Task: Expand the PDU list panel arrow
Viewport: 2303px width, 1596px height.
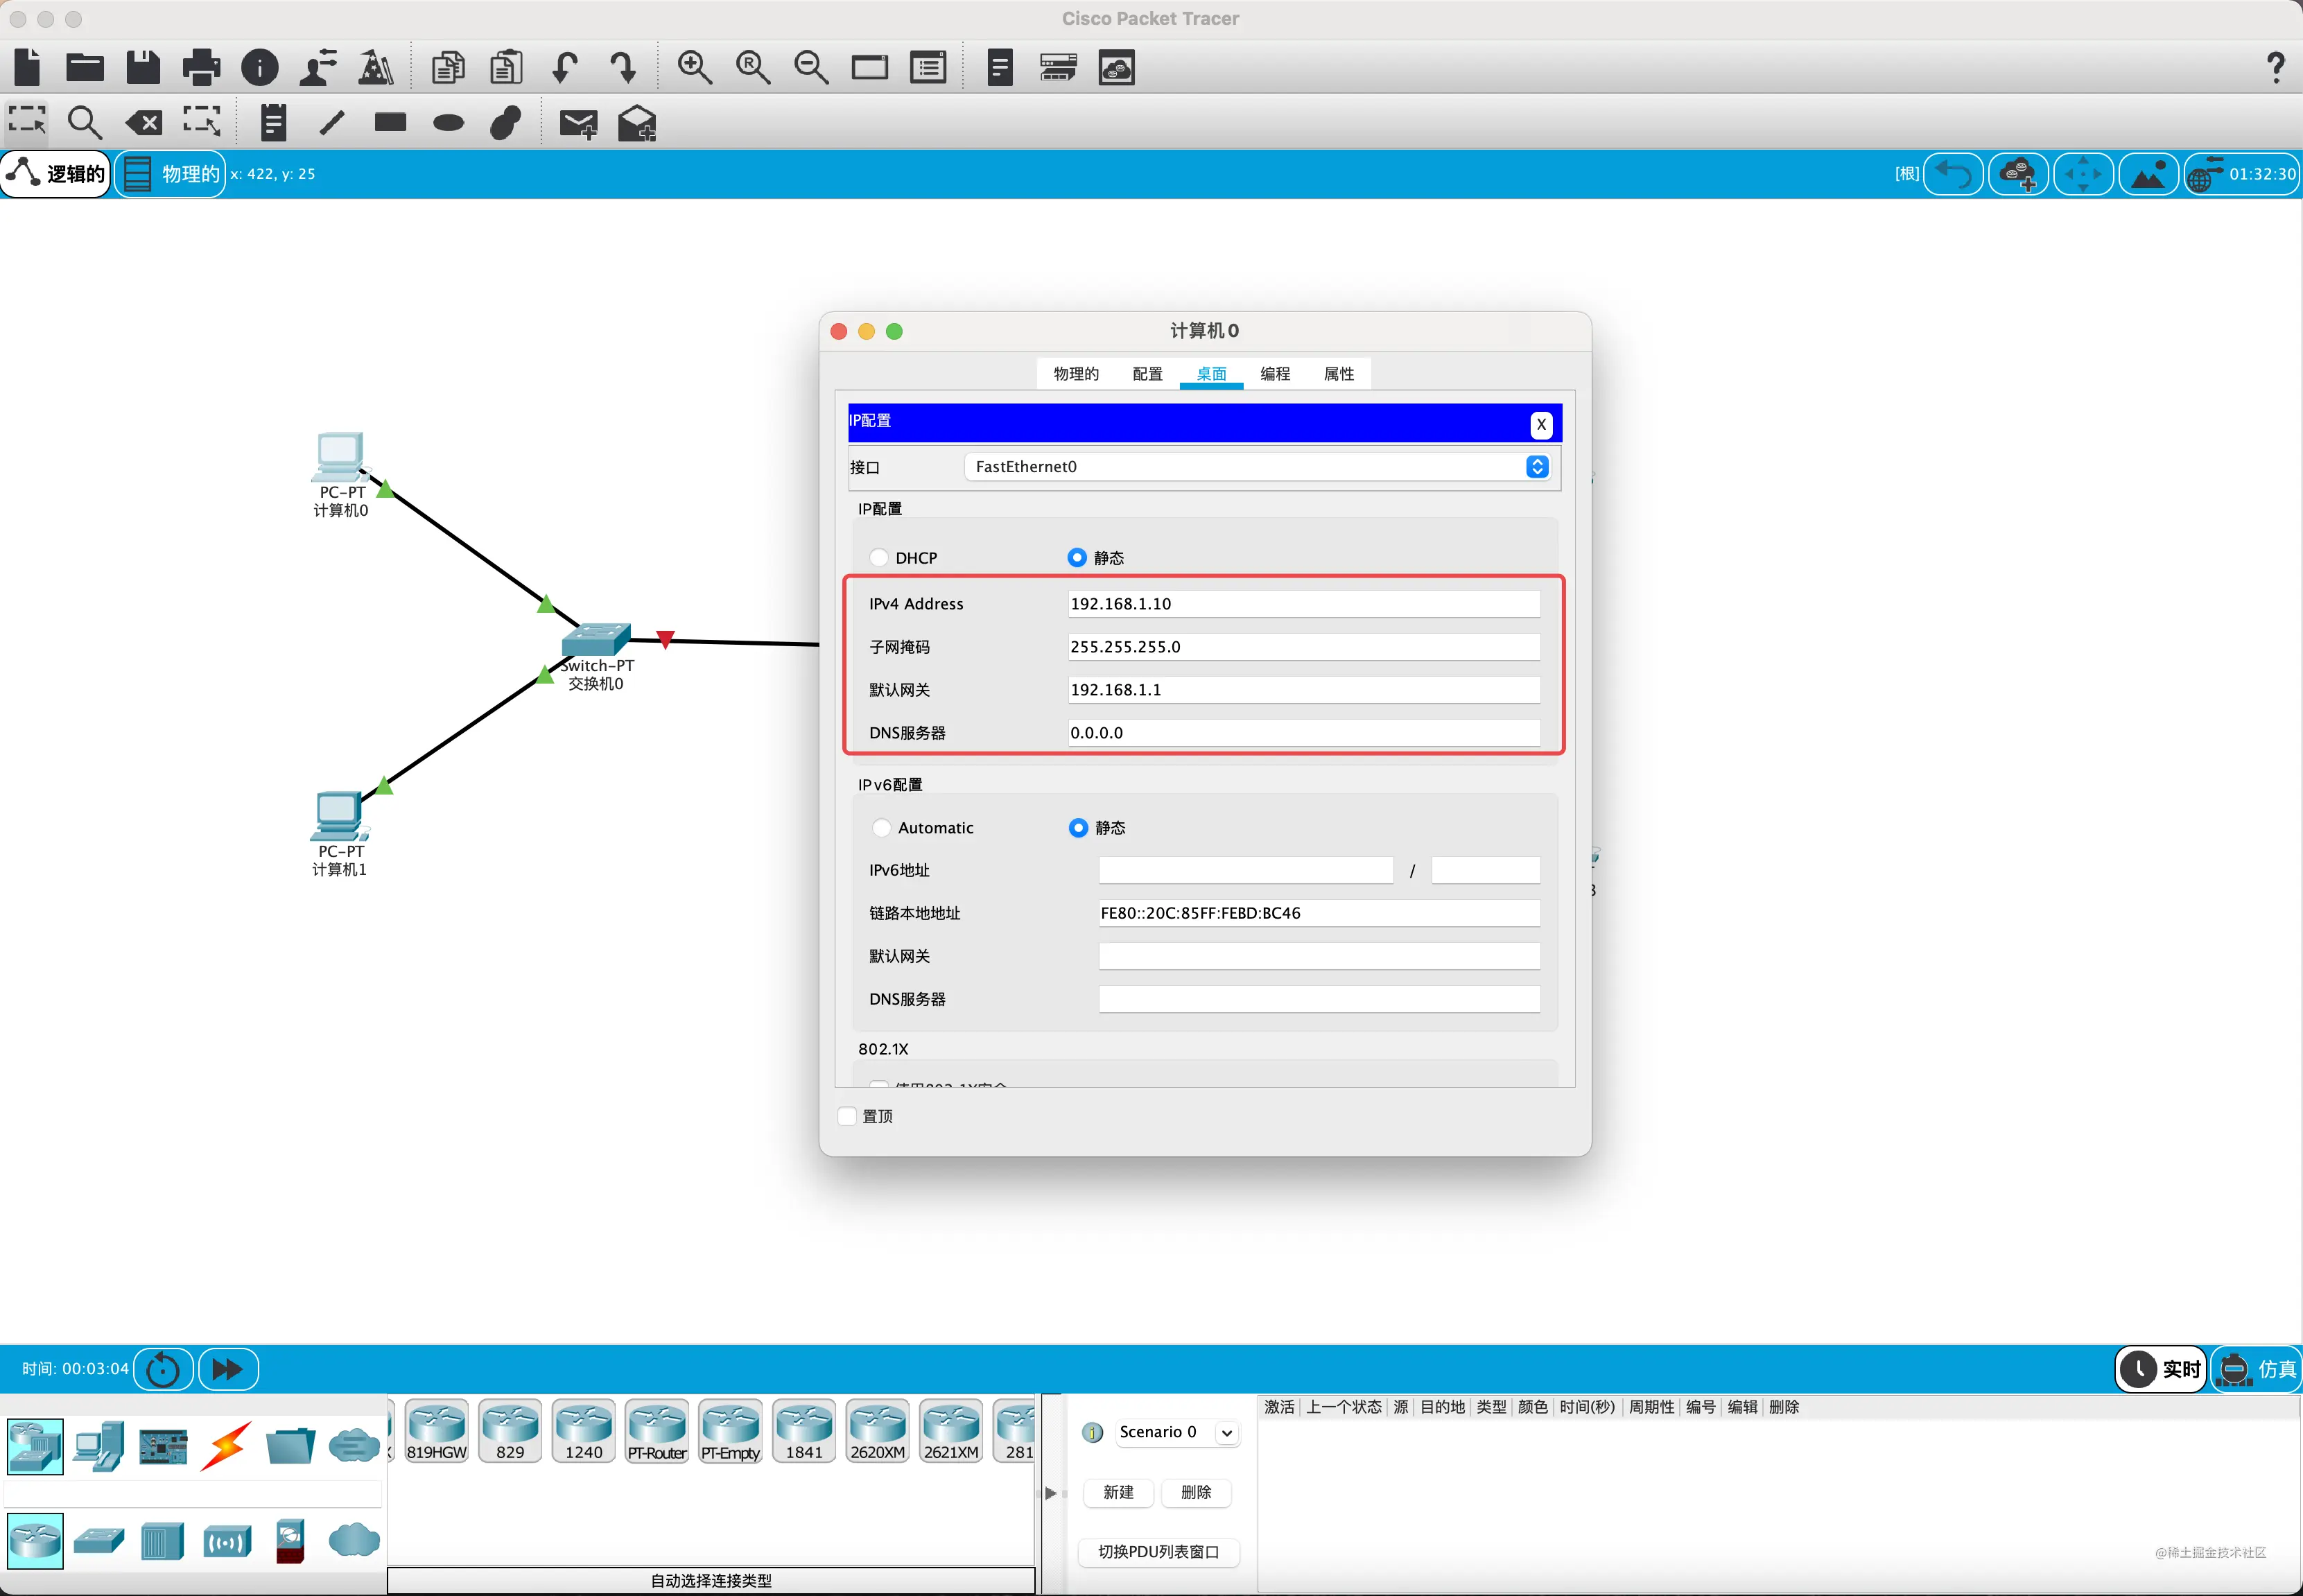Action: click(x=1050, y=1493)
